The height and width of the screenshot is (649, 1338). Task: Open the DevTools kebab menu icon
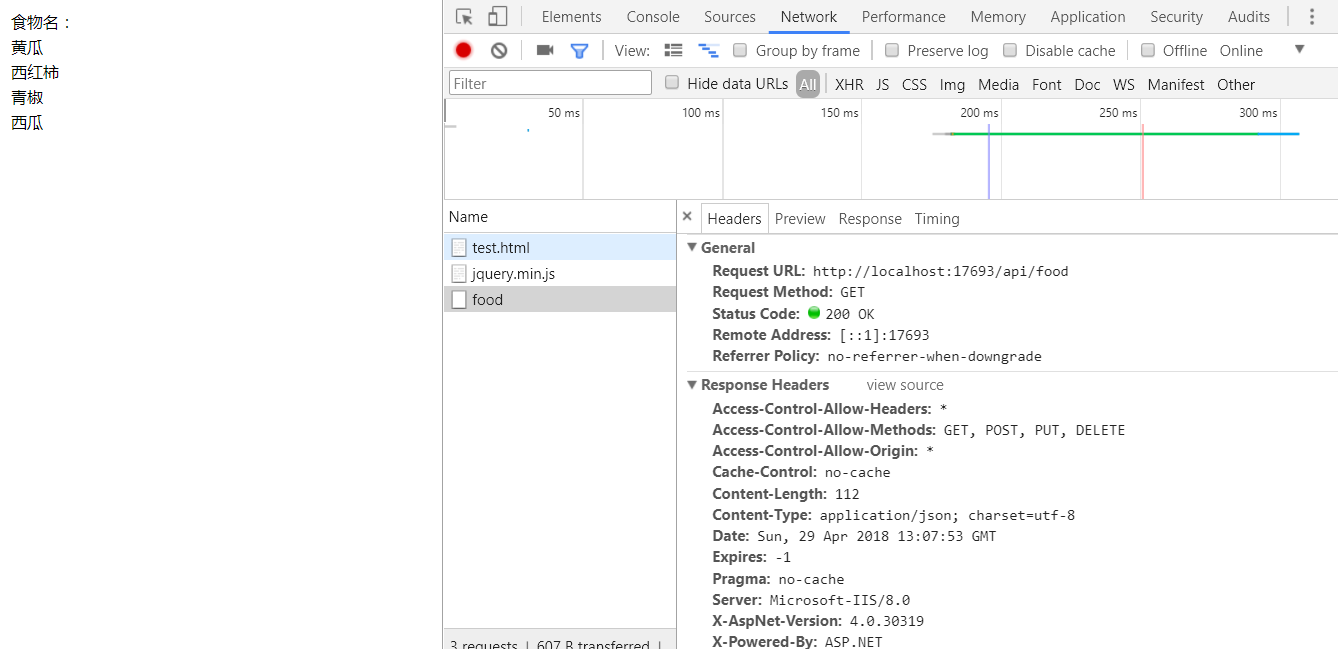[1312, 16]
